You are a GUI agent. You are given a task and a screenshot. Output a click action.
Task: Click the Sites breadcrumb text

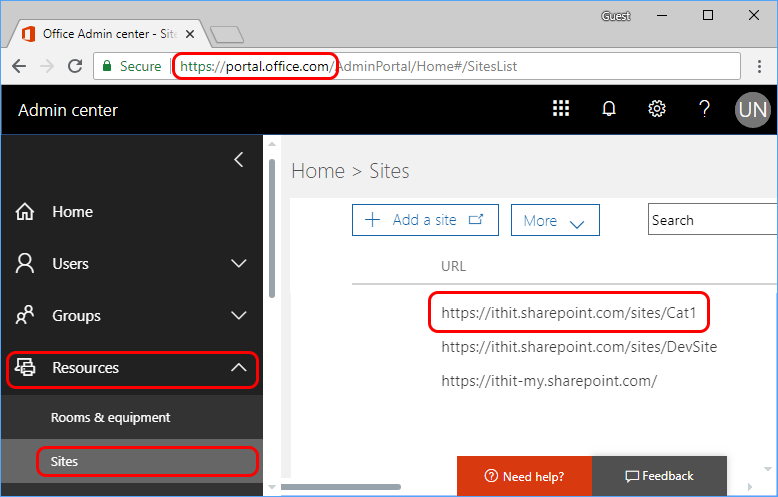(x=389, y=171)
